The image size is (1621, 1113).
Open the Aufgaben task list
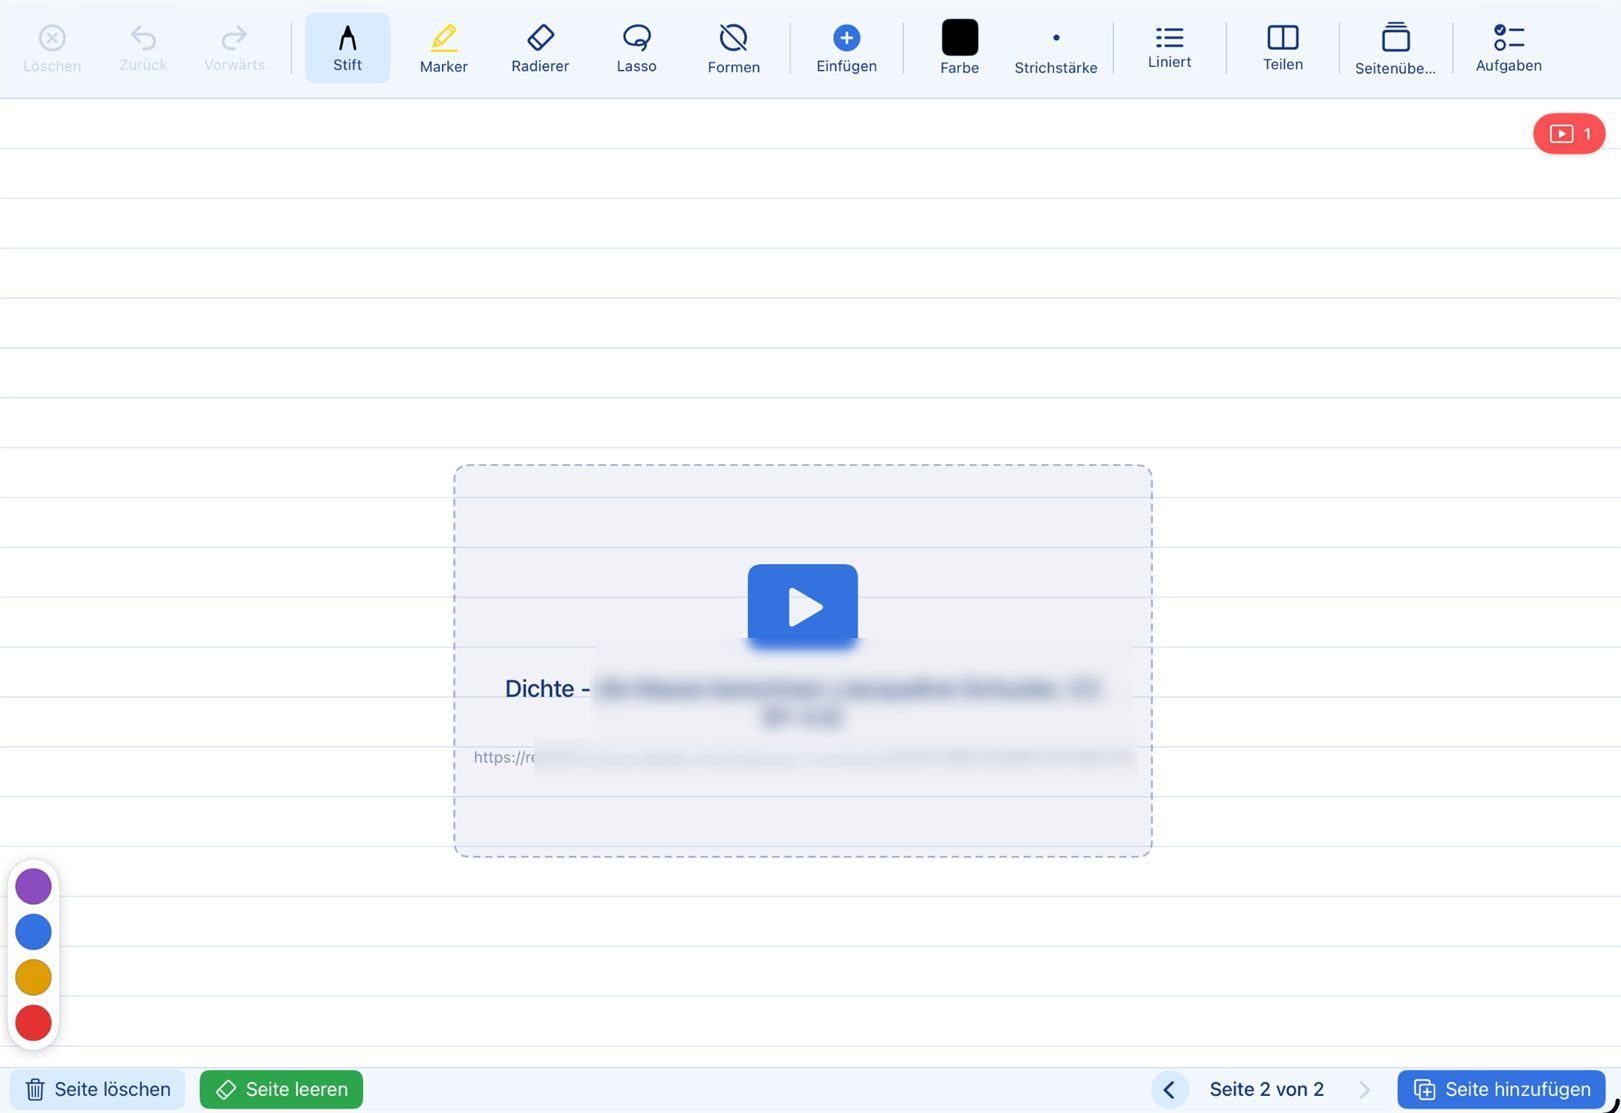[1508, 48]
